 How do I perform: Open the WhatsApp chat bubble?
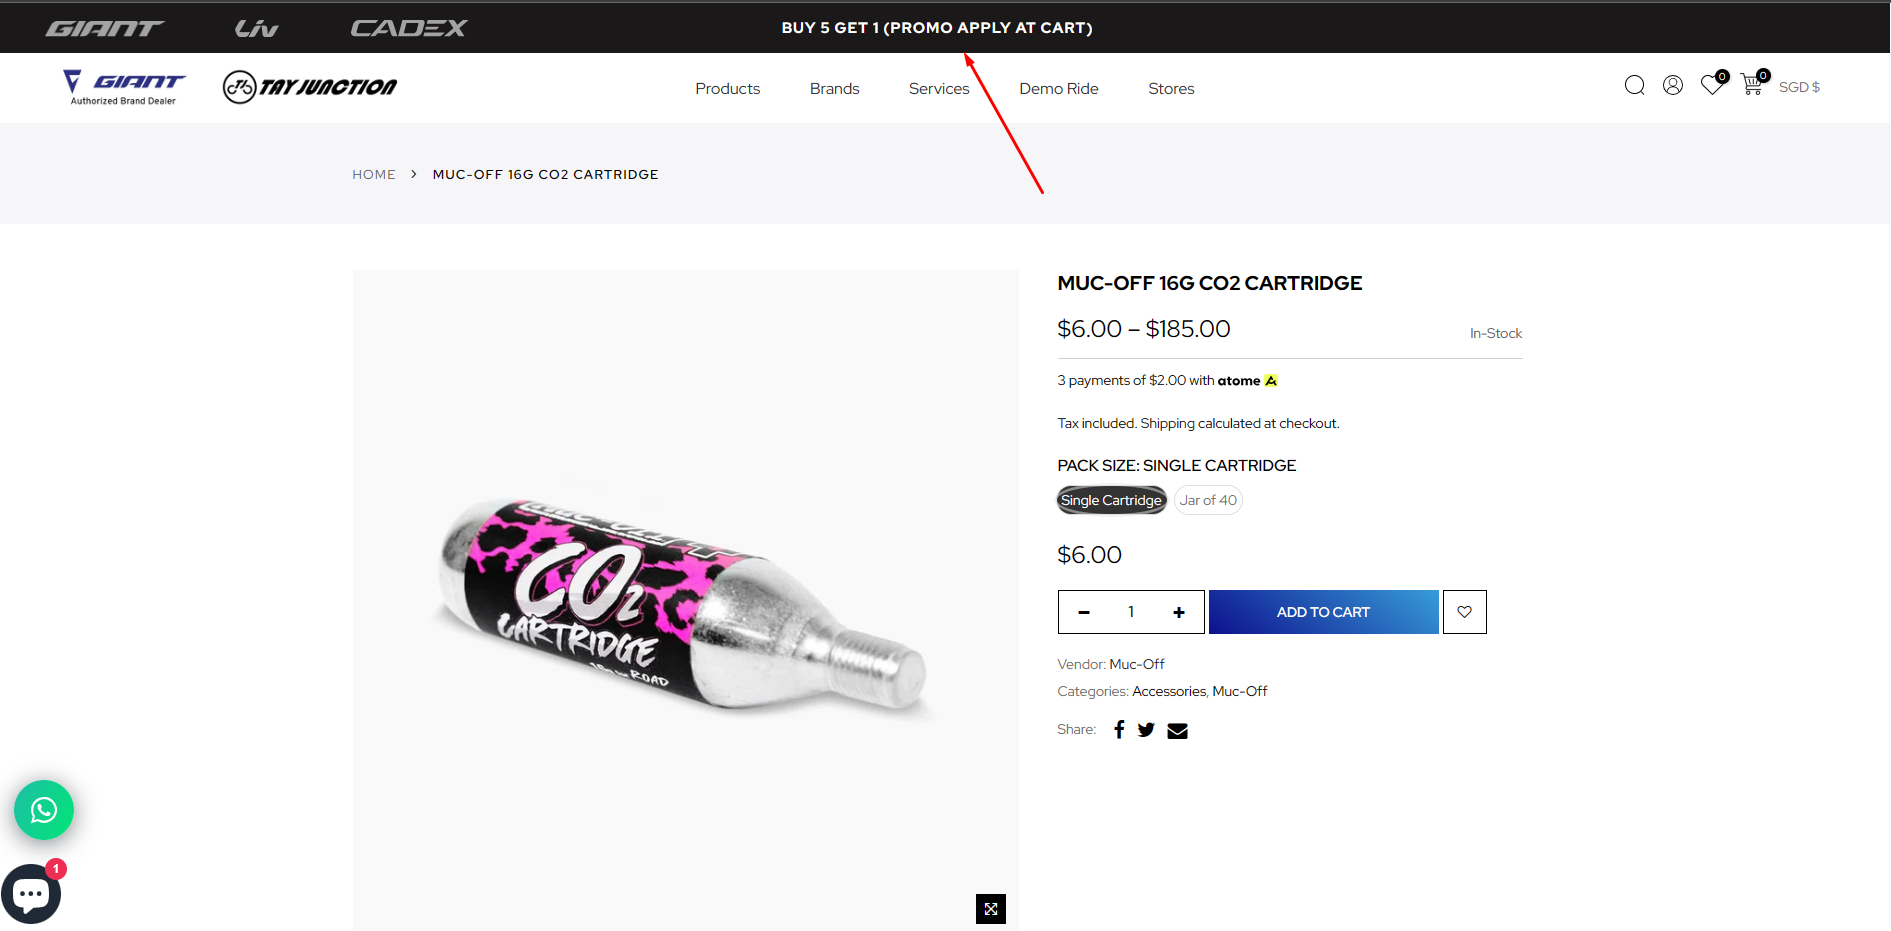pyautogui.click(x=44, y=810)
